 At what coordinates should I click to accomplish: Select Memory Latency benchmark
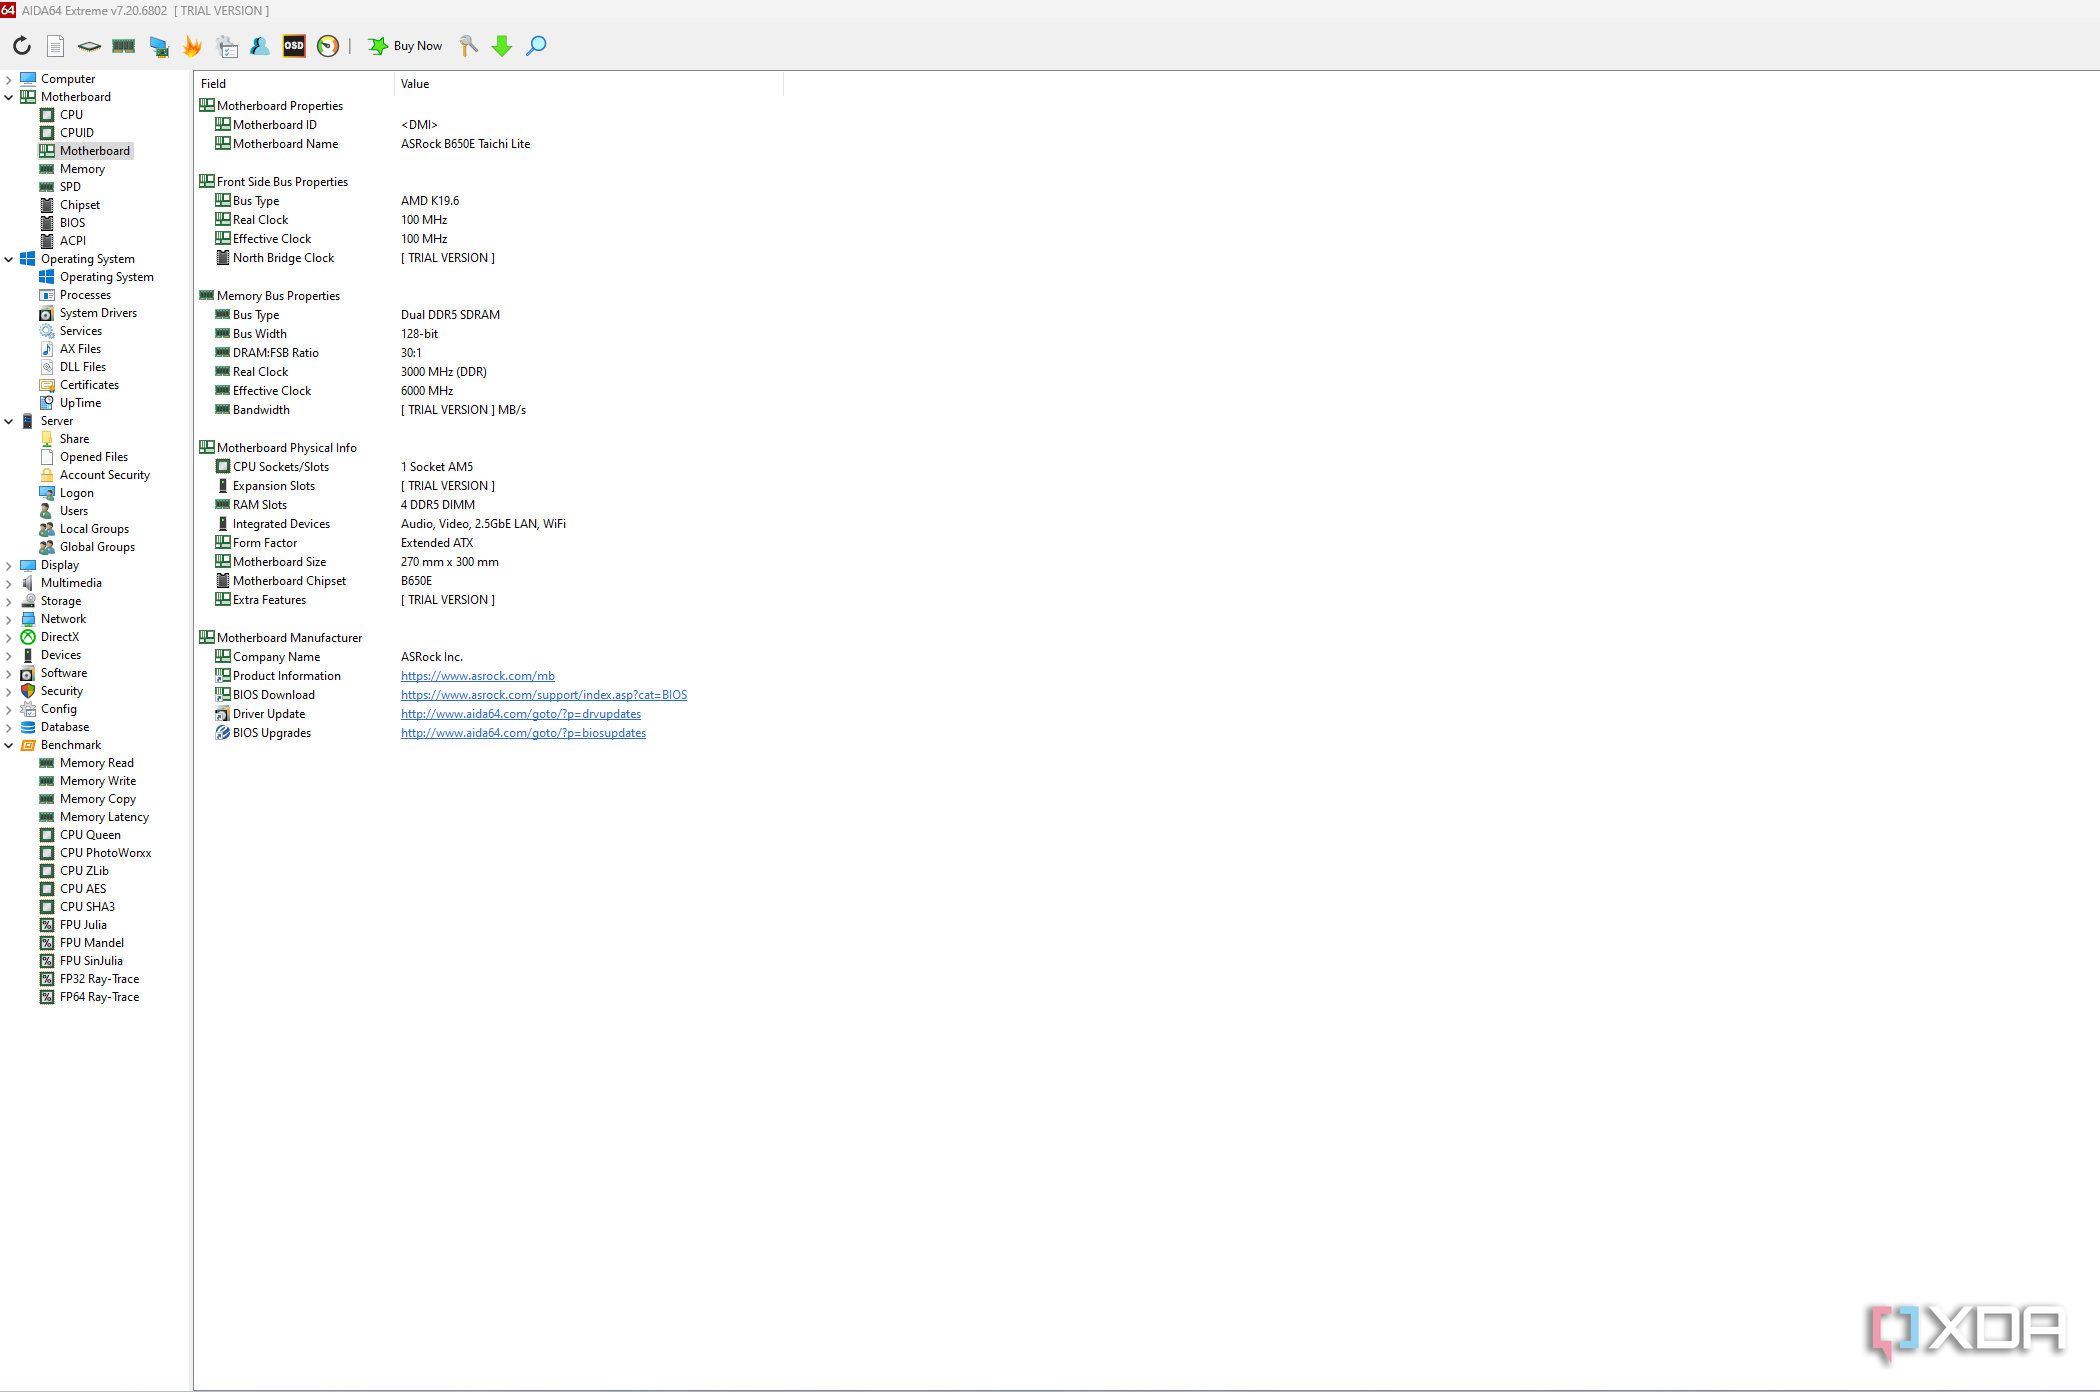point(104,817)
